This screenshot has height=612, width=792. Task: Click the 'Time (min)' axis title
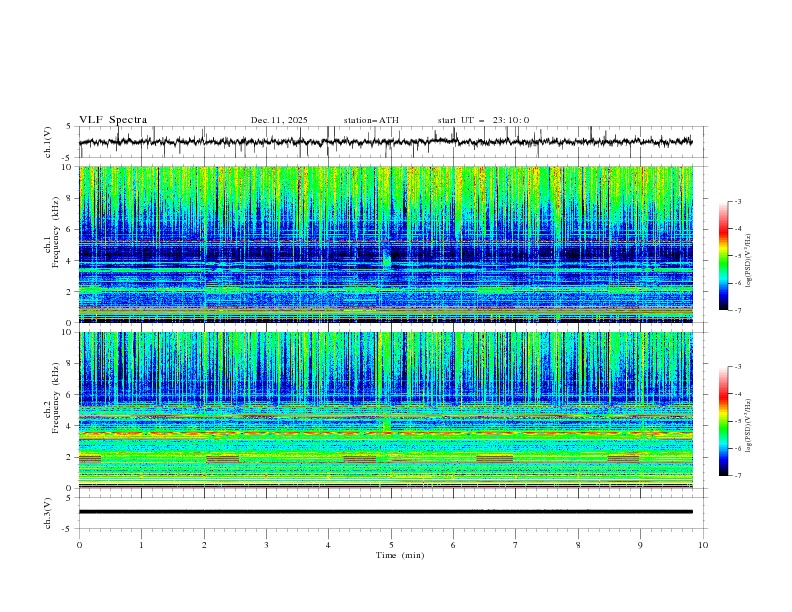tap(400, 555)
